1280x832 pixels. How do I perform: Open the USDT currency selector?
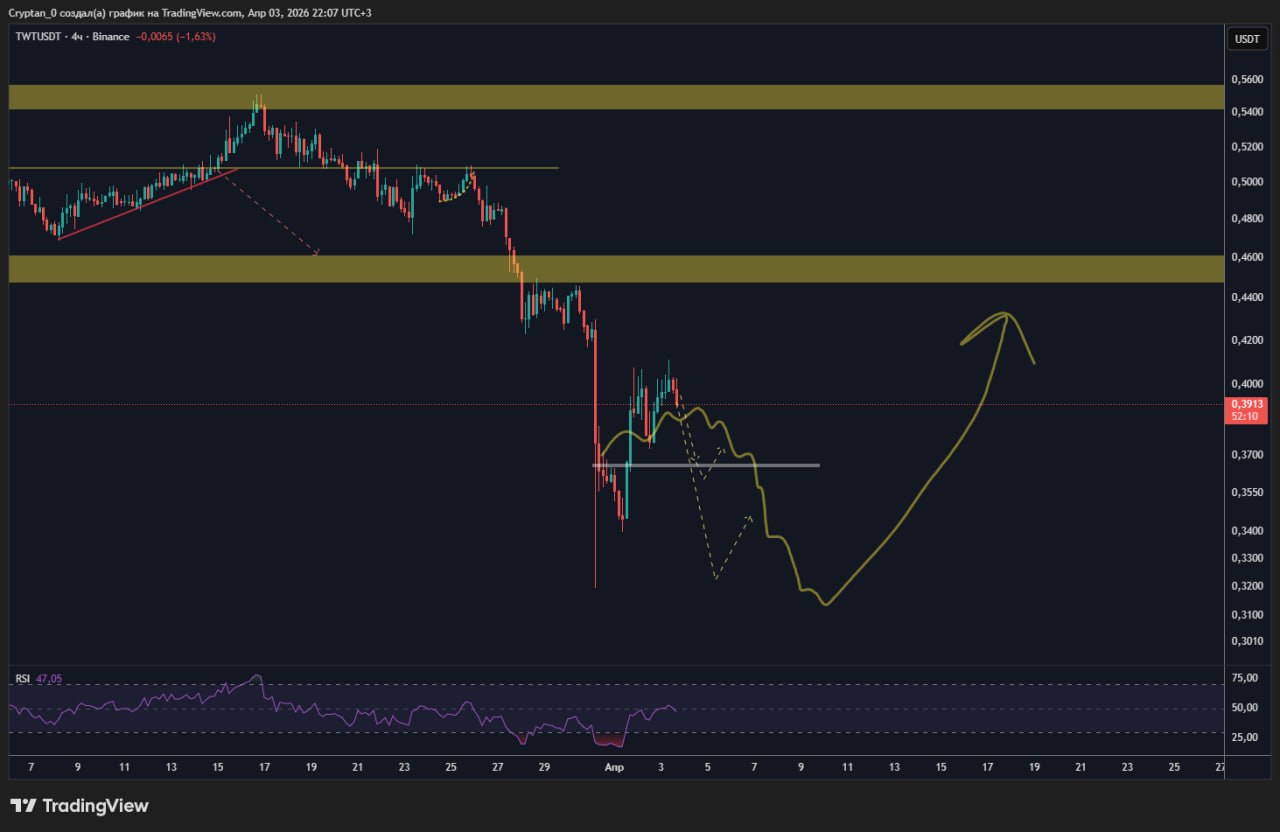1246,39
